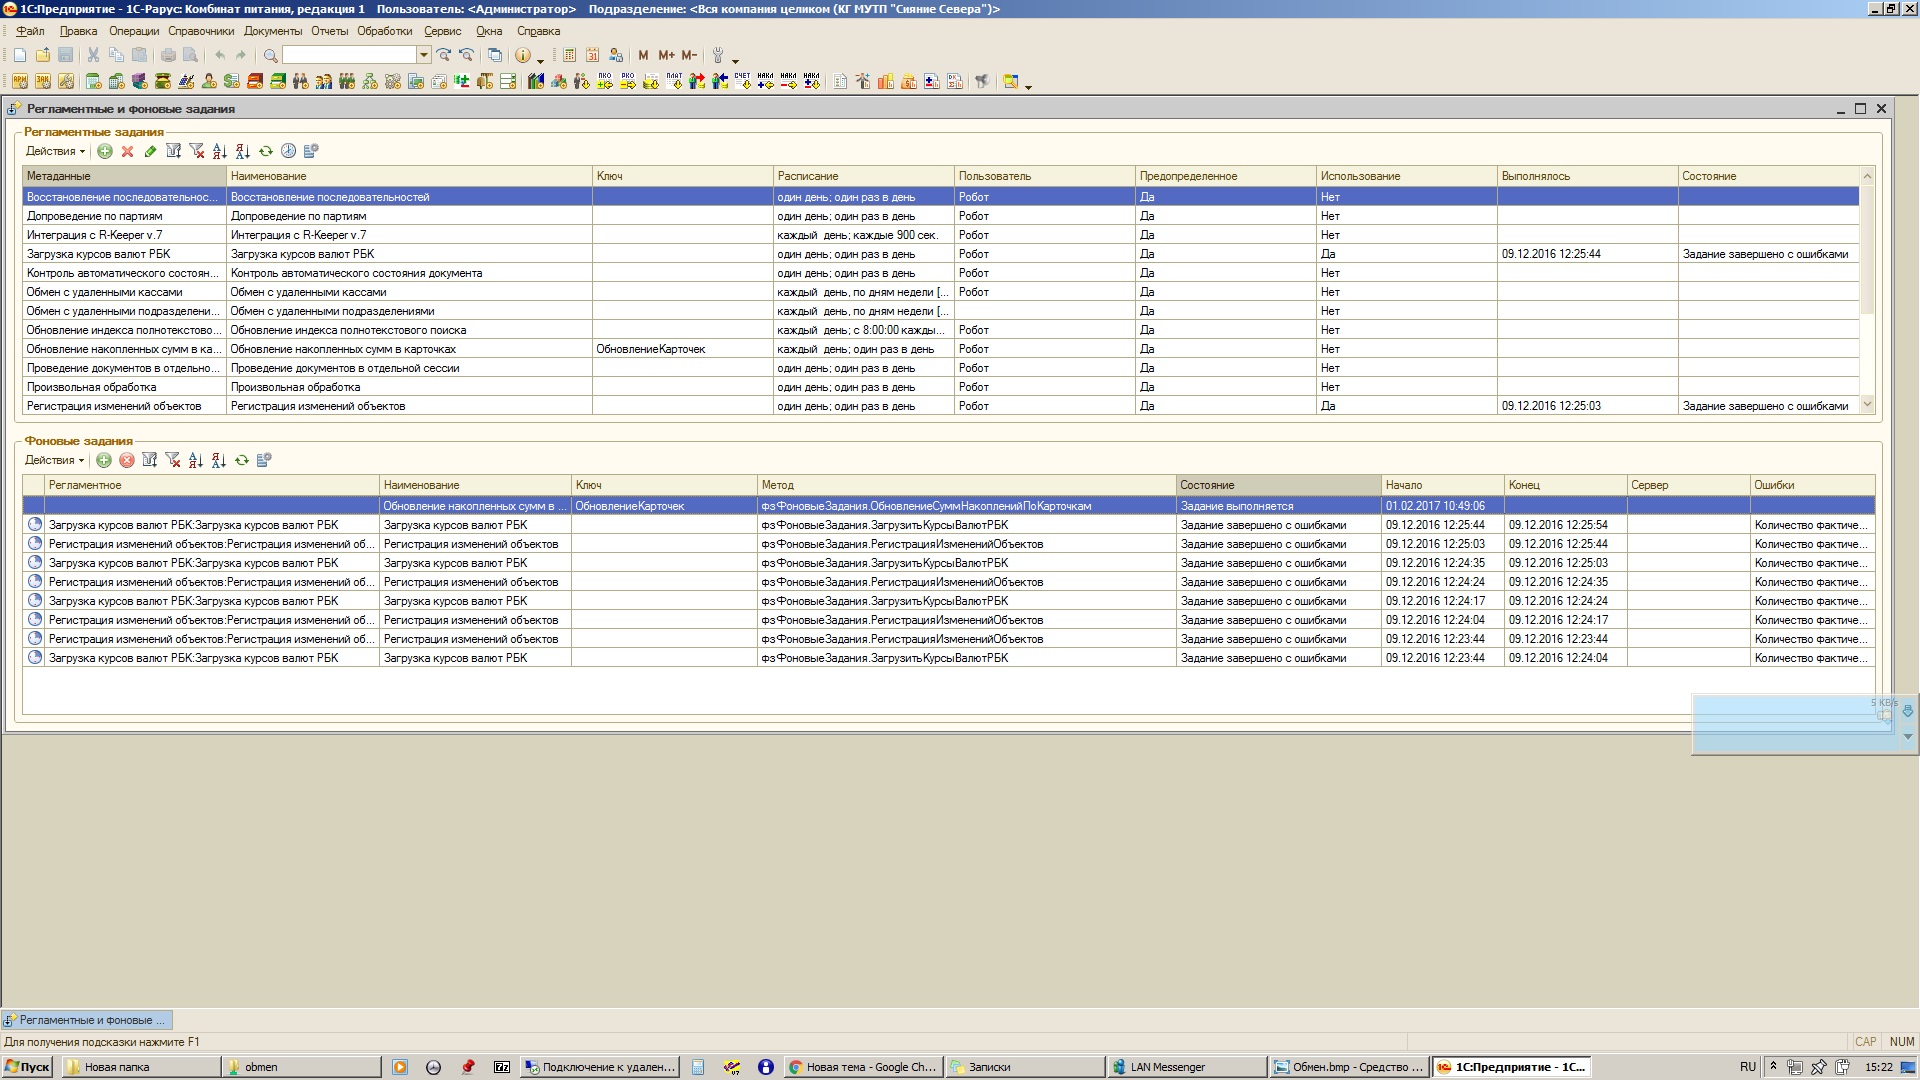Click the Open file icon in main toolbar
This screenshot has width=1920, height=1080.
[x=43, y=55]
